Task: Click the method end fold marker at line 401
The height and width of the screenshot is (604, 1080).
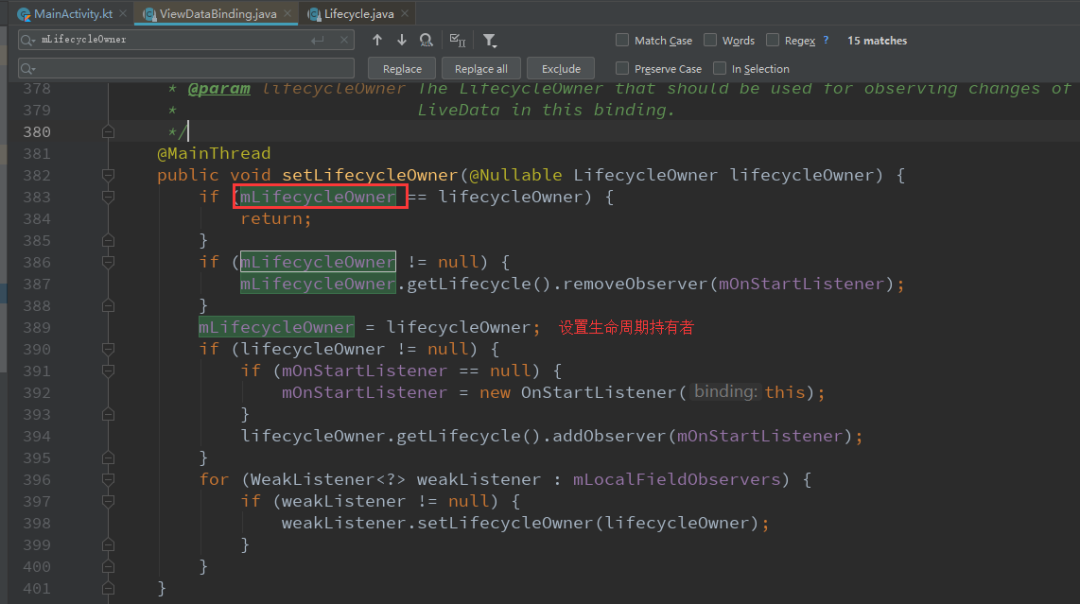Action: [x=108, y=589]
